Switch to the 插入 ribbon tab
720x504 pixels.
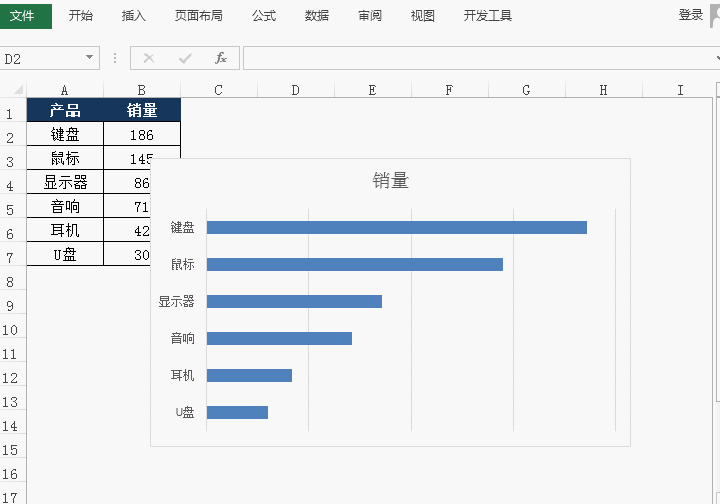(134, 16)
